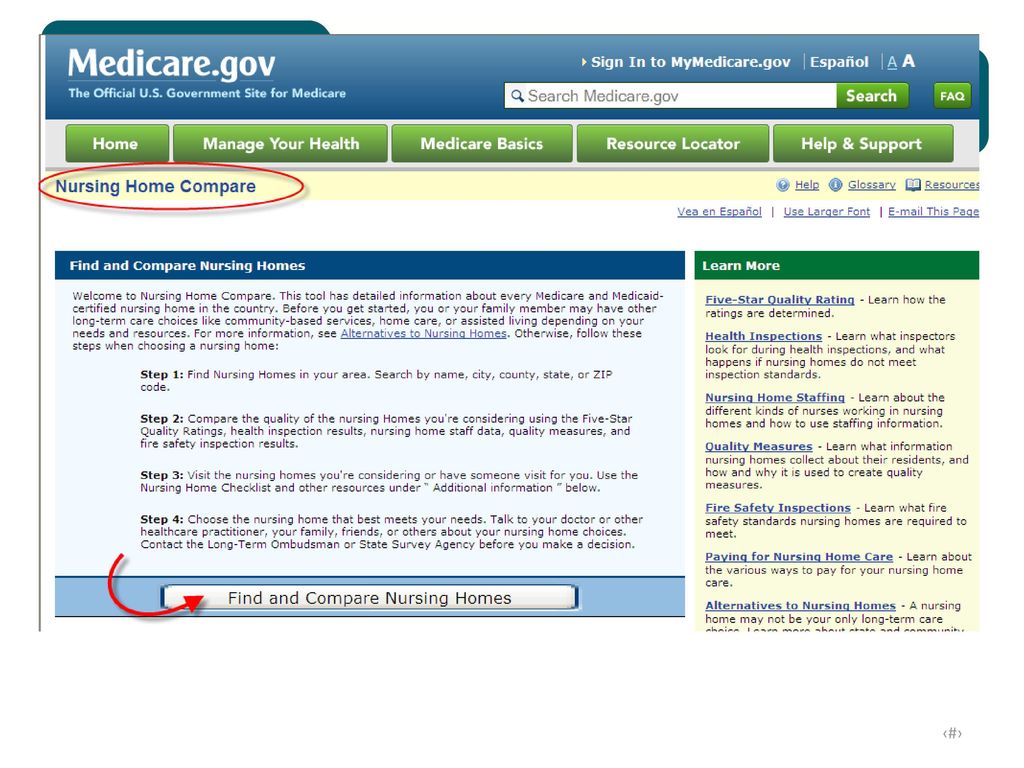Open Manage Your Health tab

tap(281, 143)
